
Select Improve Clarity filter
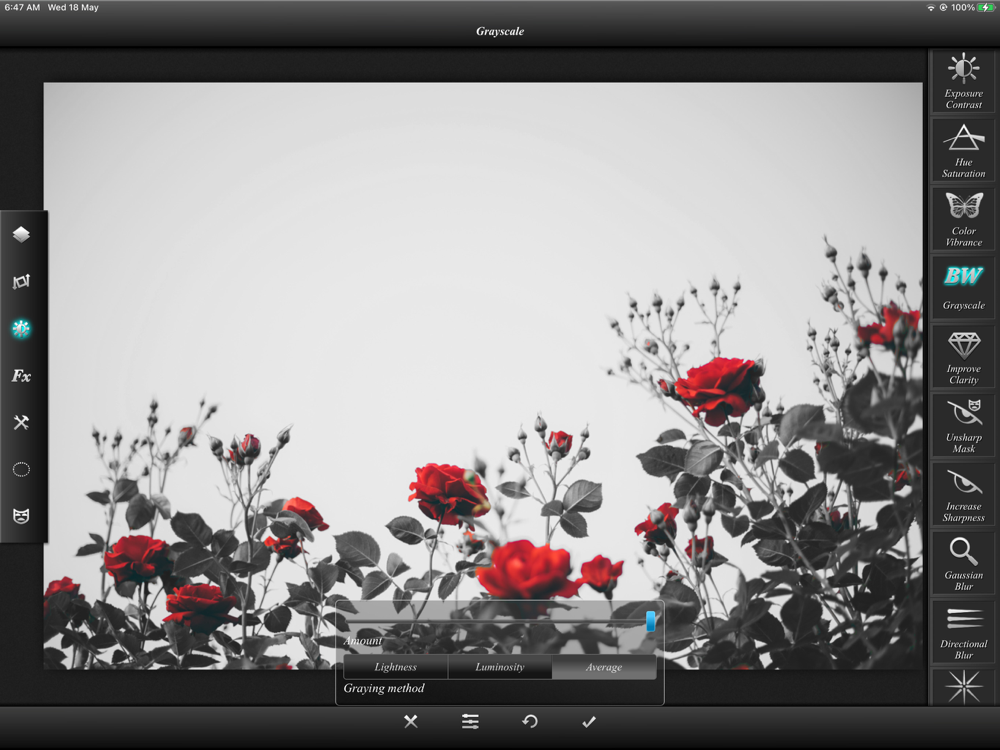coord(963,357)
